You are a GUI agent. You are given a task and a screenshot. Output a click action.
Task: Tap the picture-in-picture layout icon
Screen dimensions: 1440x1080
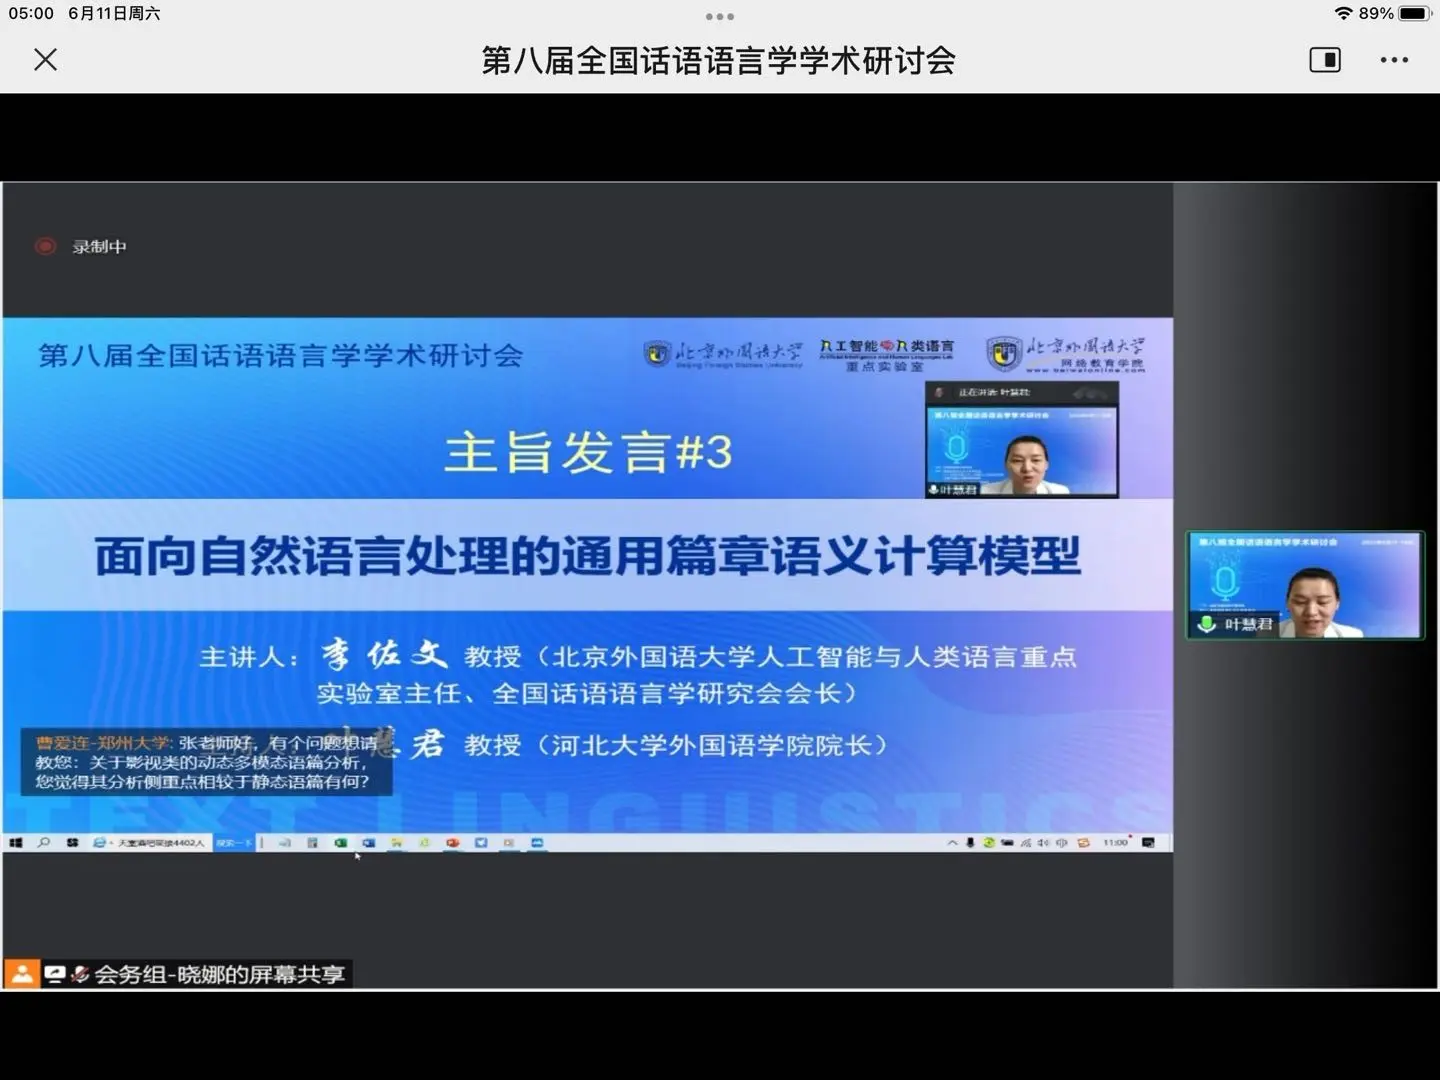[x=1324, y=60]
